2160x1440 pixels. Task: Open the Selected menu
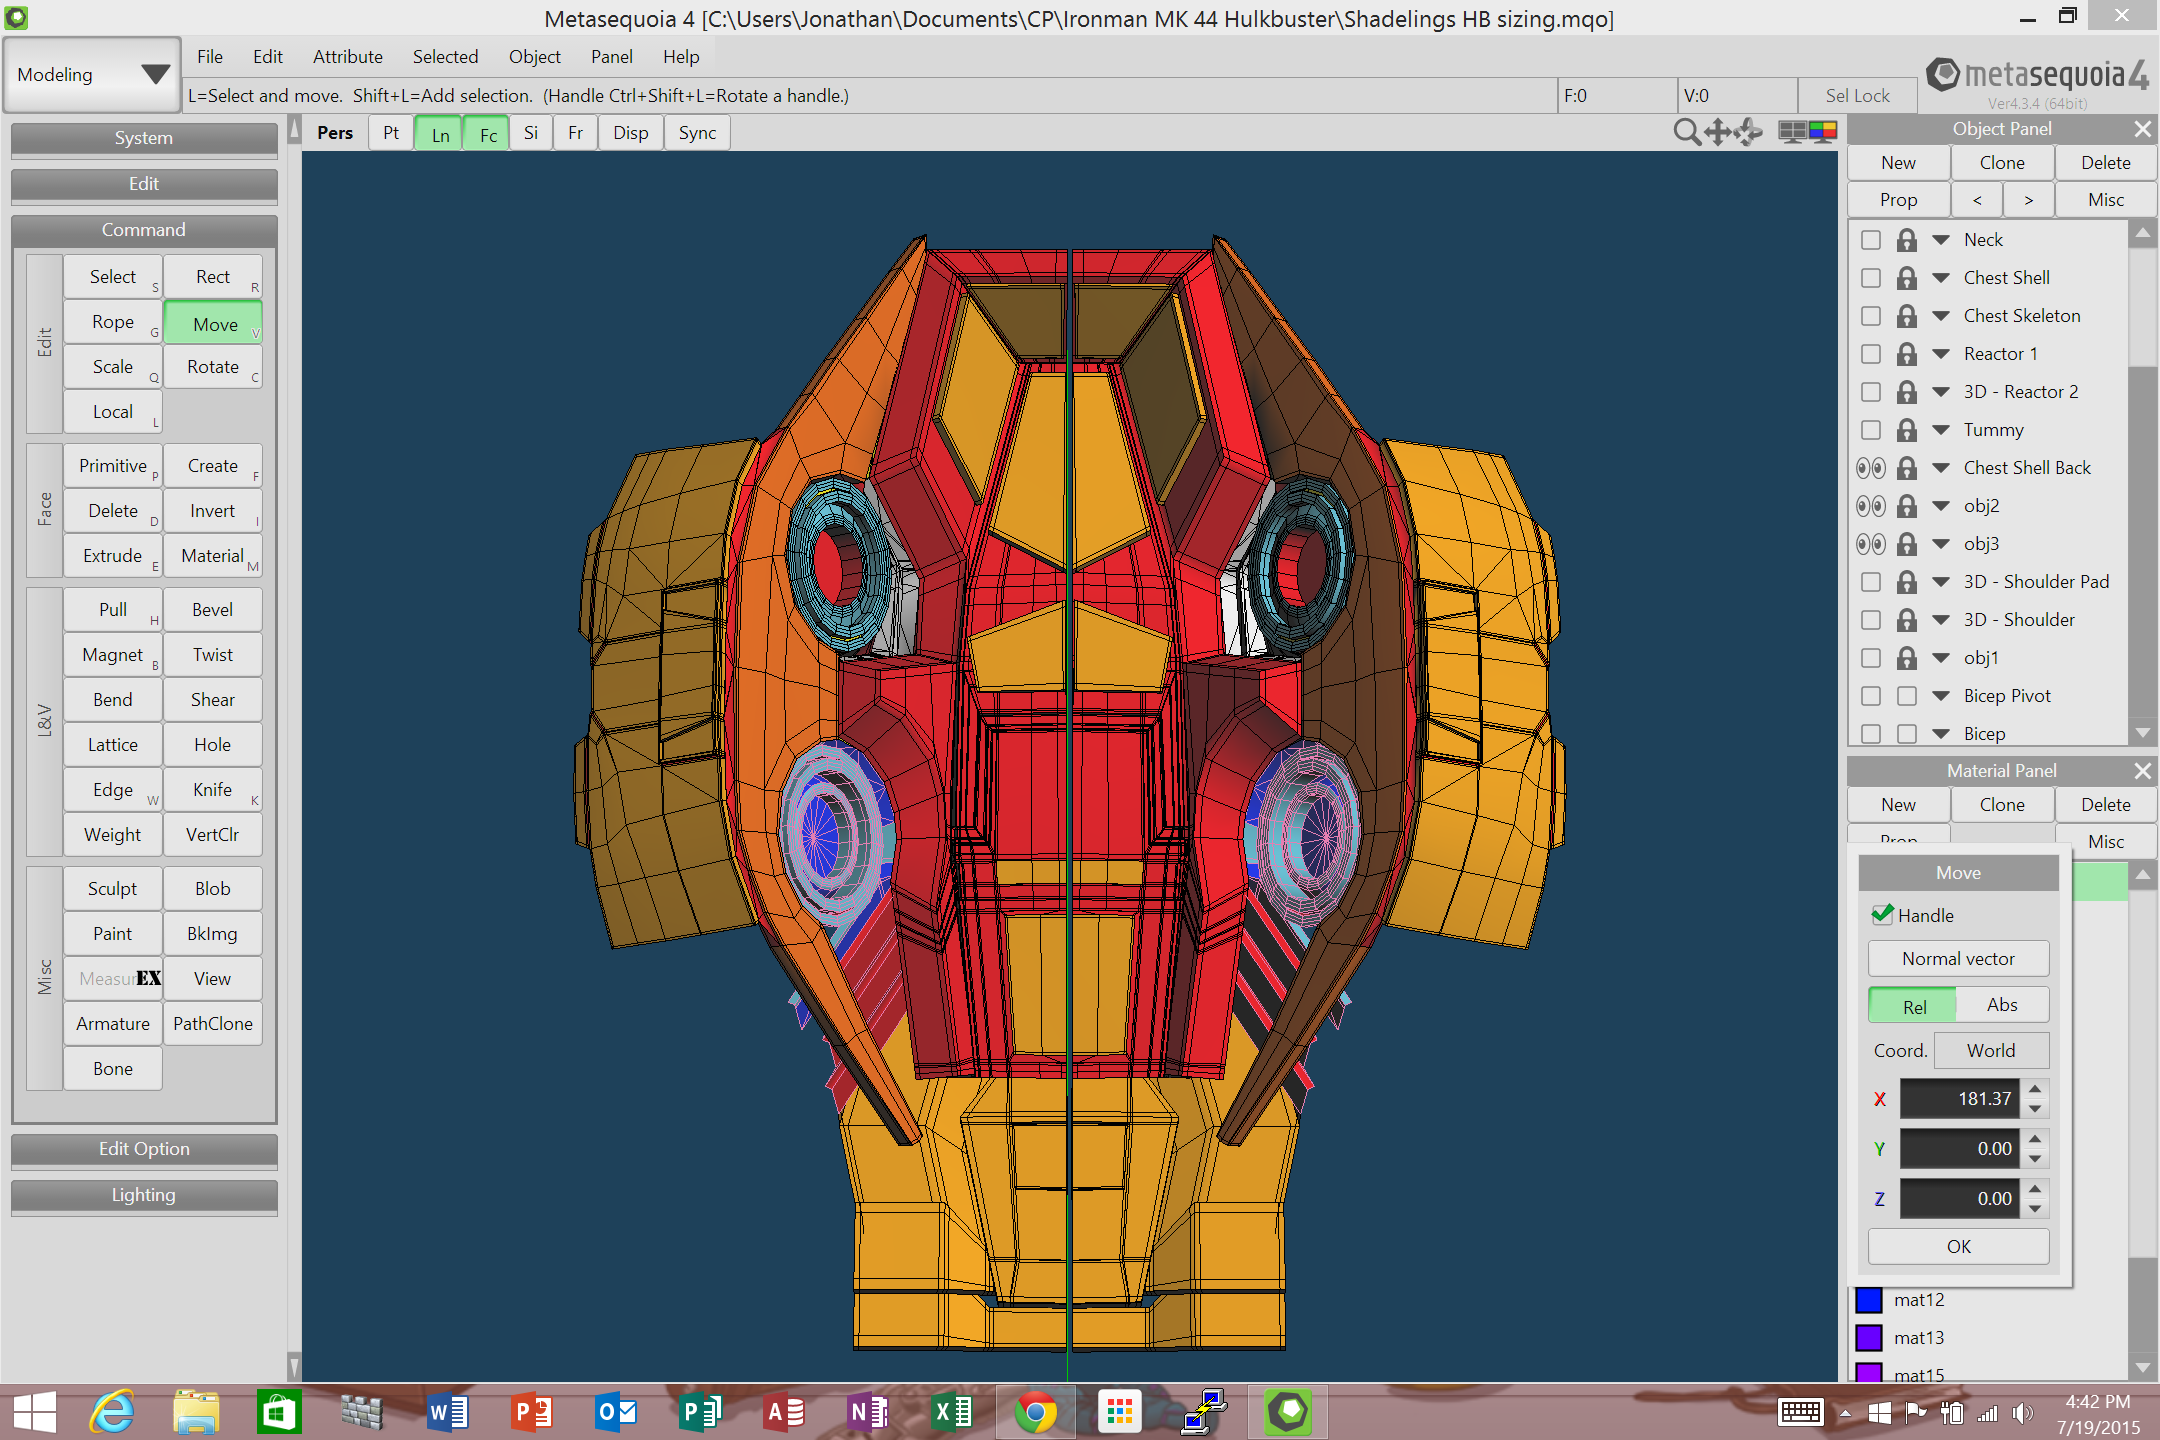445,57
